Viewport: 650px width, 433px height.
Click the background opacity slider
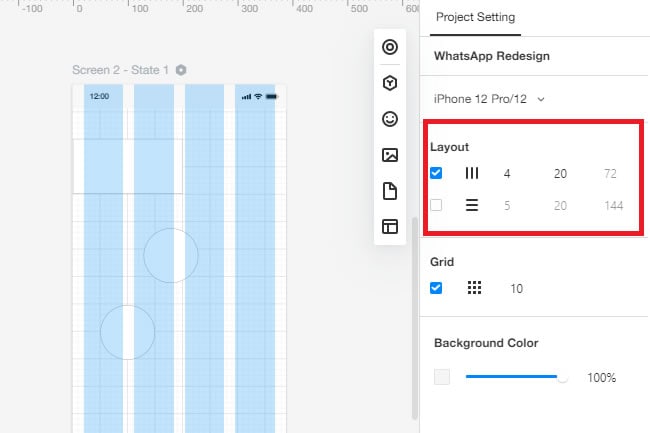coord(516,377)
